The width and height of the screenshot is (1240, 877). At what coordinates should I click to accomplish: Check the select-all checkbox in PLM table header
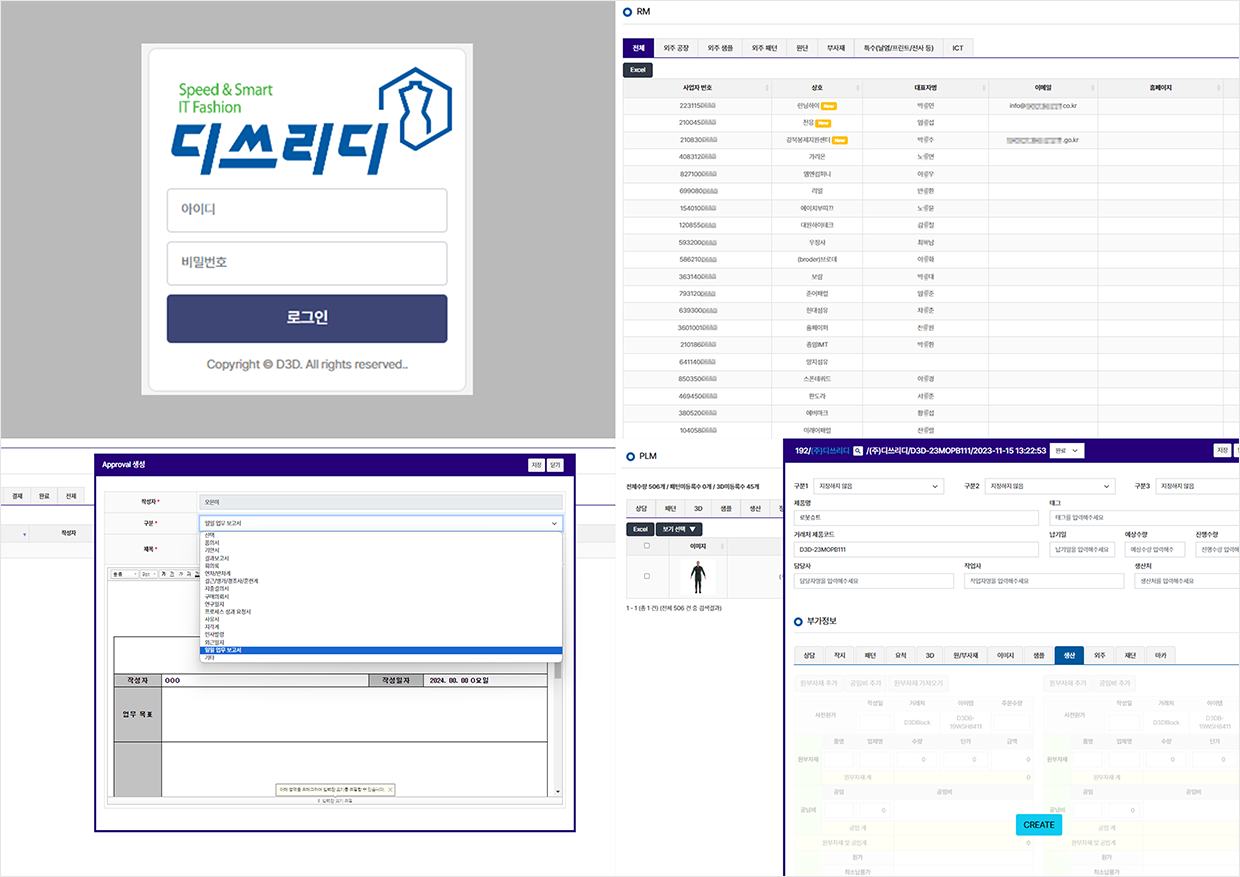pos(646,546)
